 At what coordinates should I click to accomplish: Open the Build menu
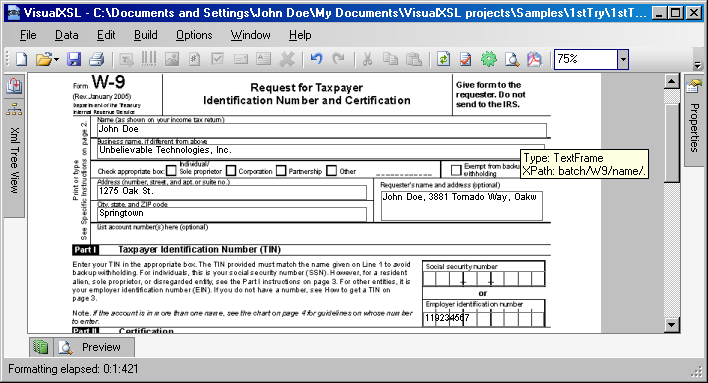(145, 35)
